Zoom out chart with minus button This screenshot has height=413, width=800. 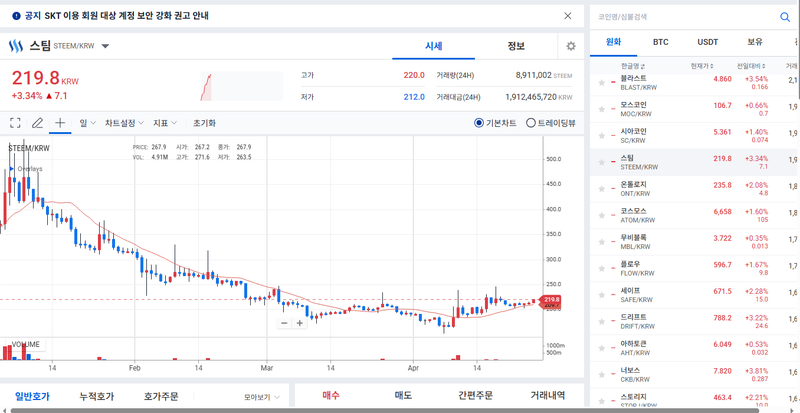pos(284,323)
